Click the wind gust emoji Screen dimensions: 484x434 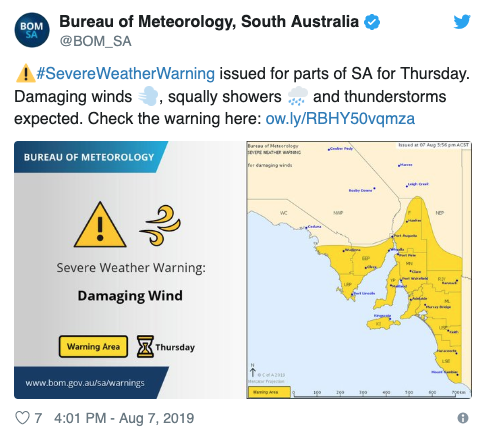click(148, 96)
